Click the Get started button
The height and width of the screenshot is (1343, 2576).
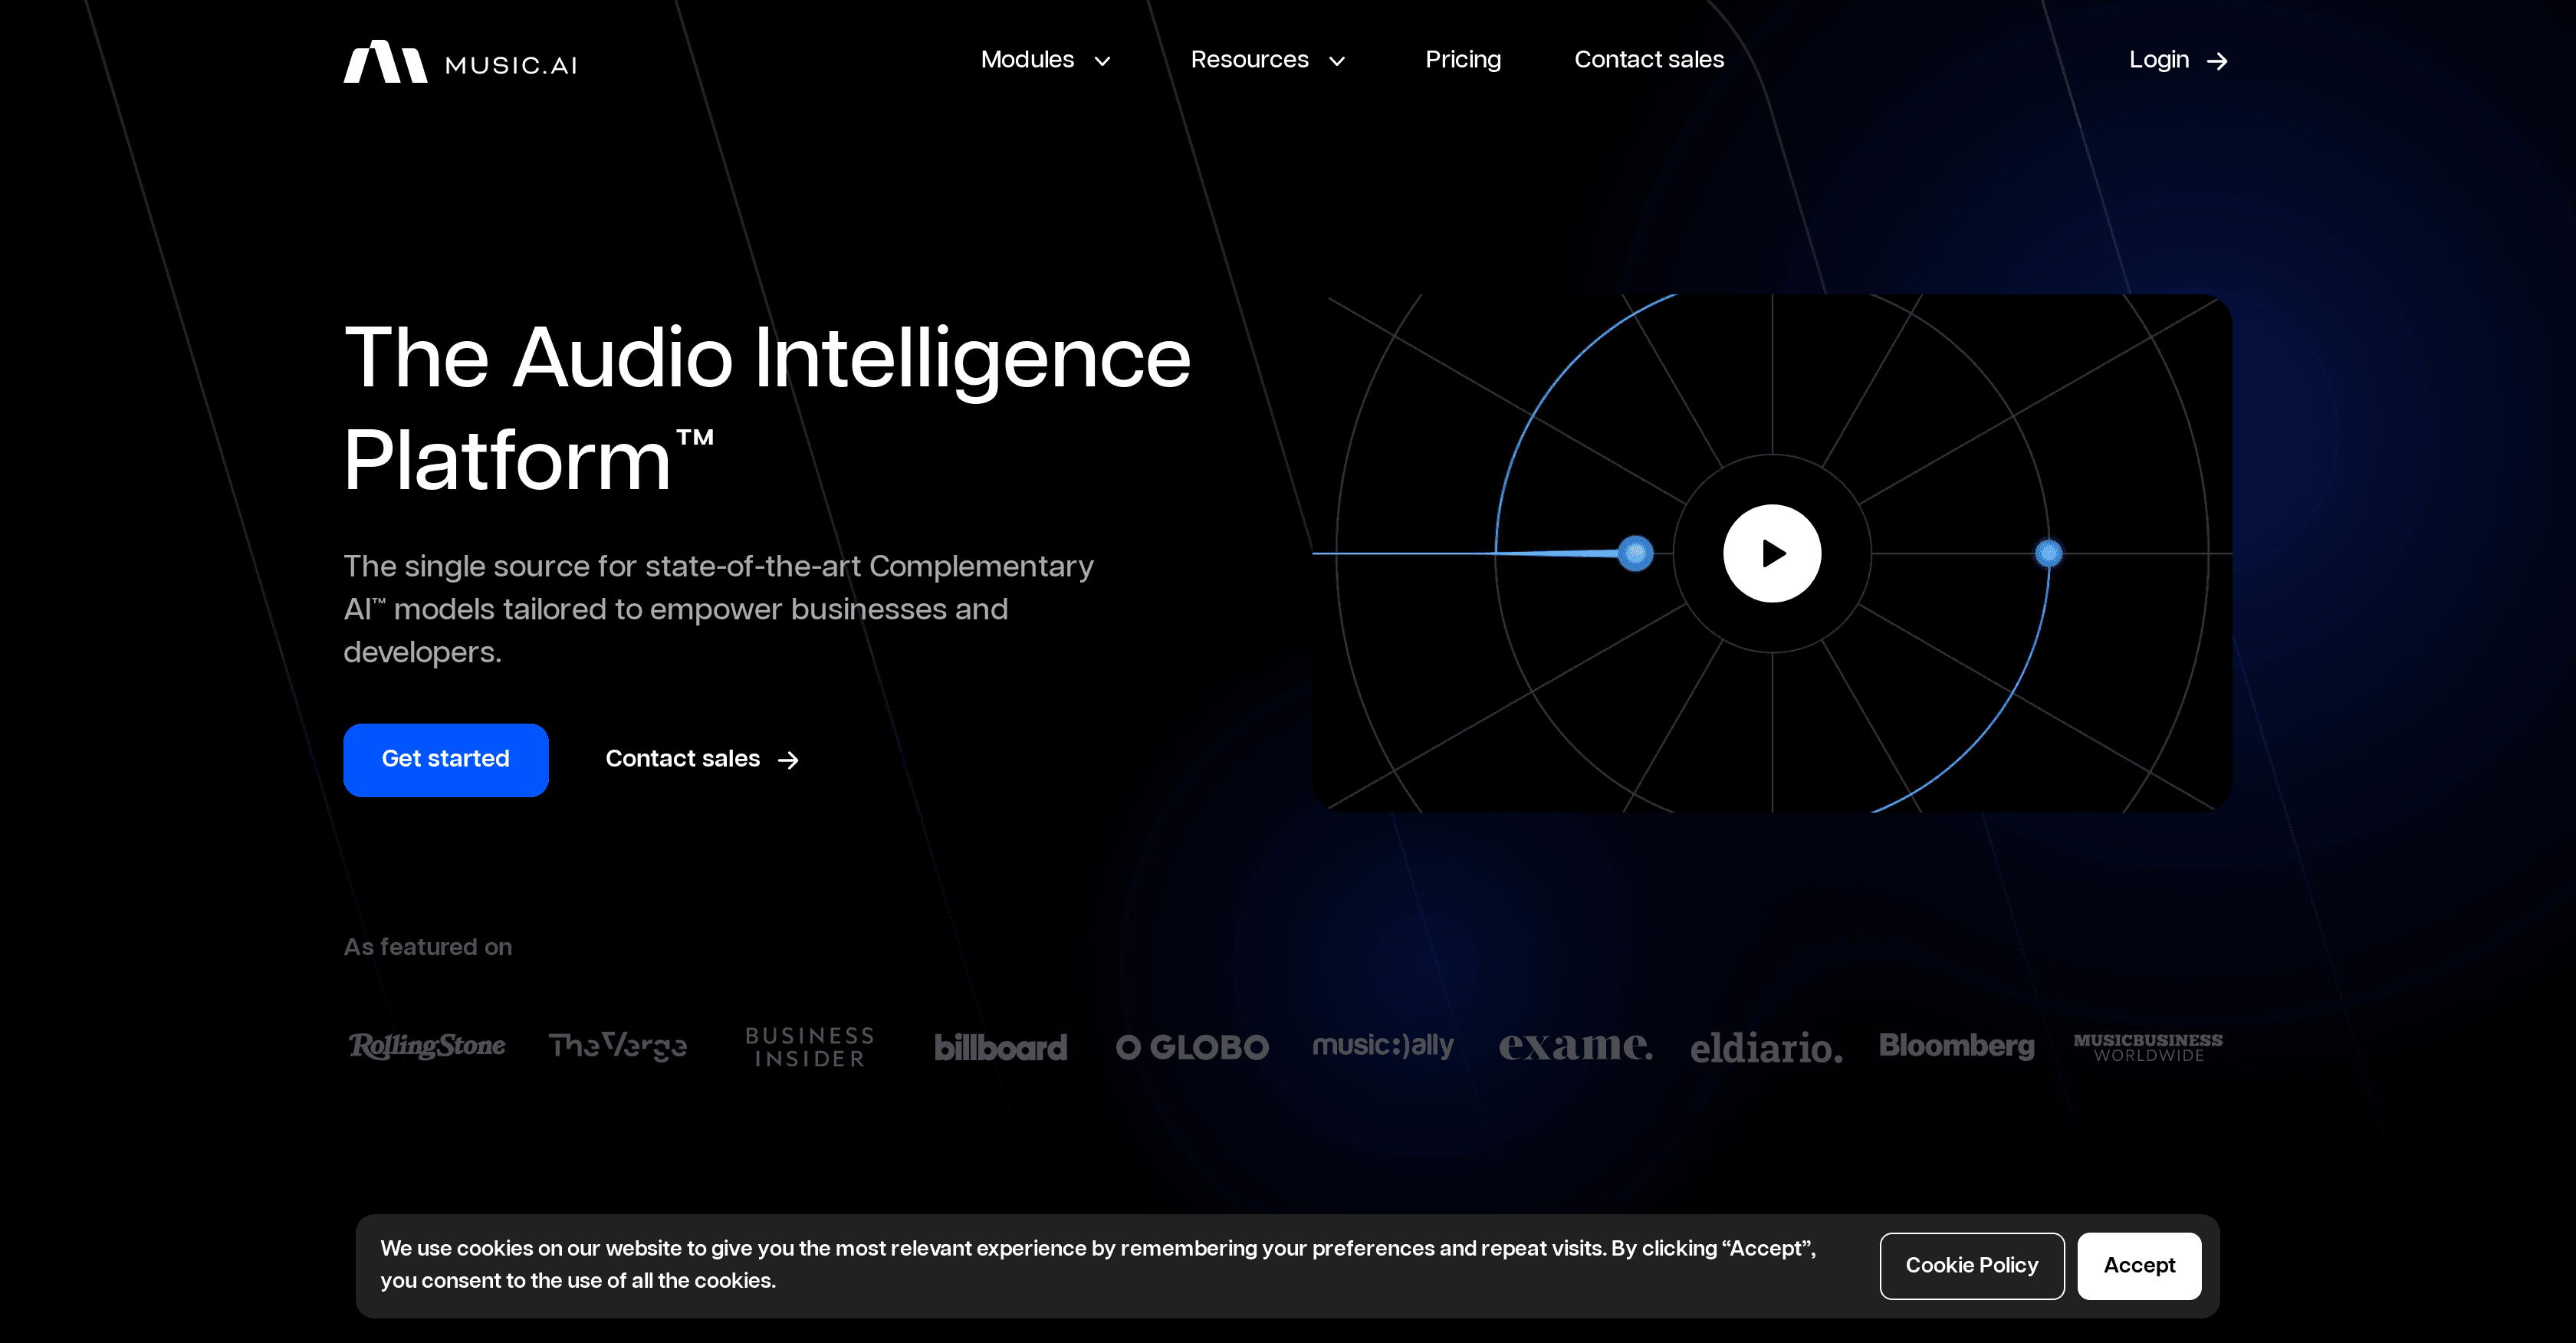(446, 760)
